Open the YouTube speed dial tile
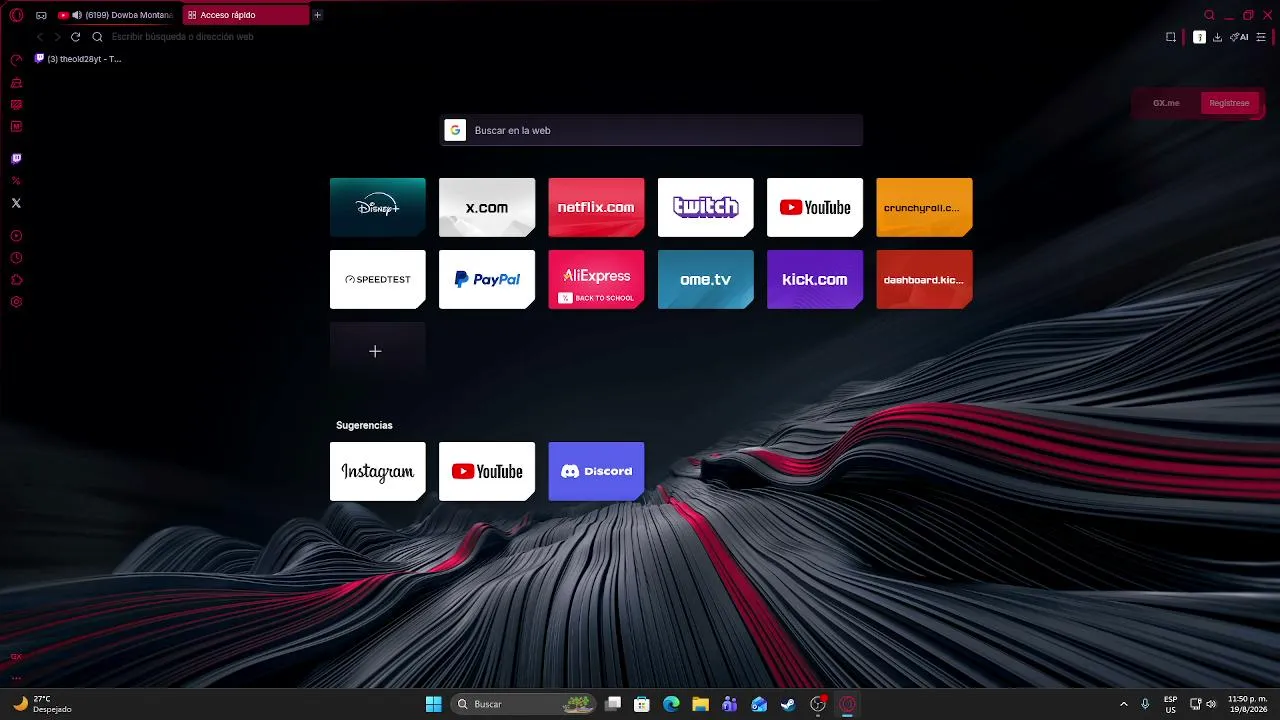This screenshot has width=1280, height=720. [x=815, y=207]
